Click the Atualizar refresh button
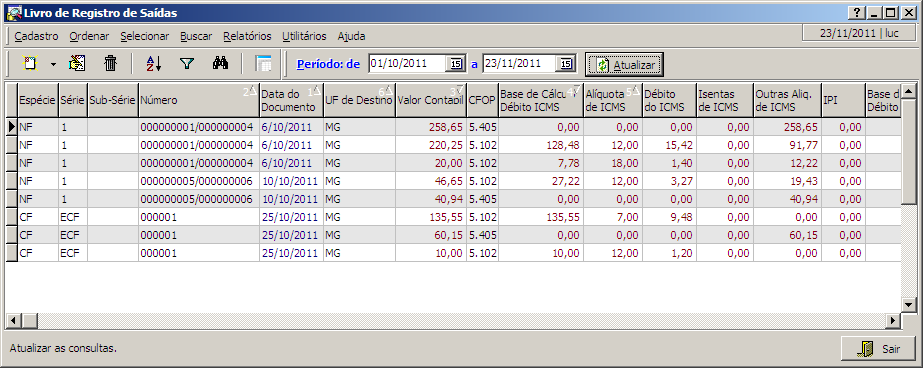Screen dimensions: 923x368 (x=625, y=65)
